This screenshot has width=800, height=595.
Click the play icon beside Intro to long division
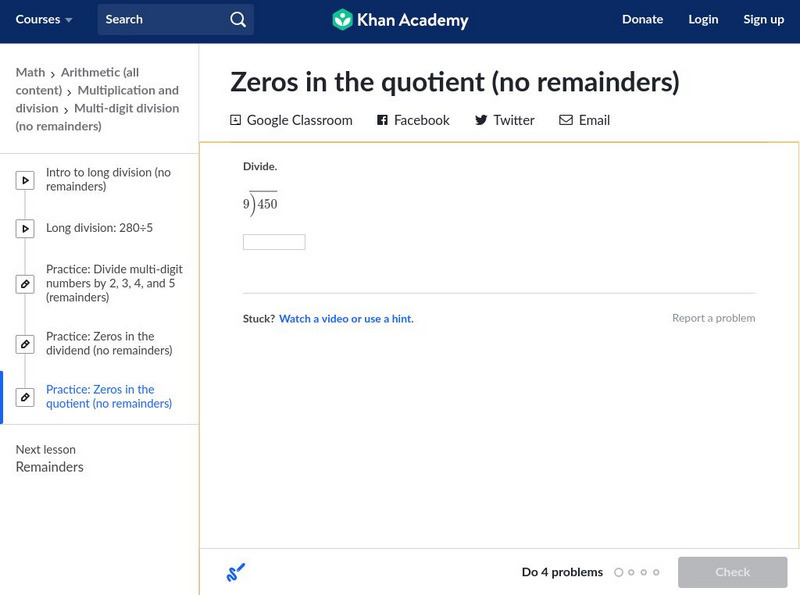tap(25, 180)
